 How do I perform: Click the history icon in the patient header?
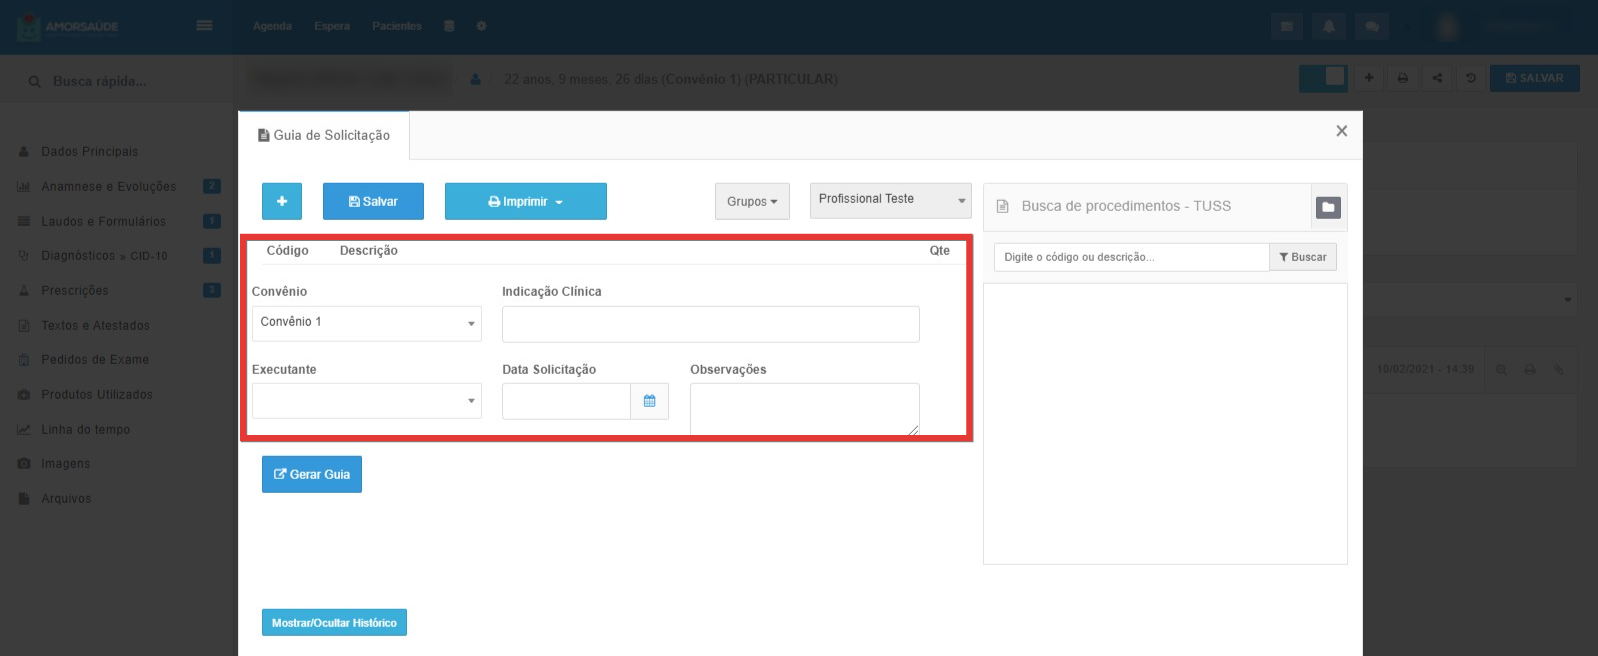pos(1471,78)
